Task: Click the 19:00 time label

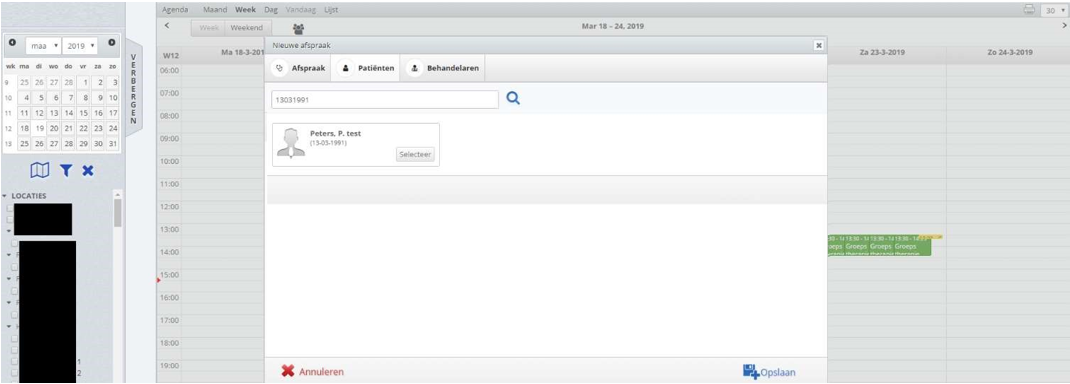Action: click(169, 366)
